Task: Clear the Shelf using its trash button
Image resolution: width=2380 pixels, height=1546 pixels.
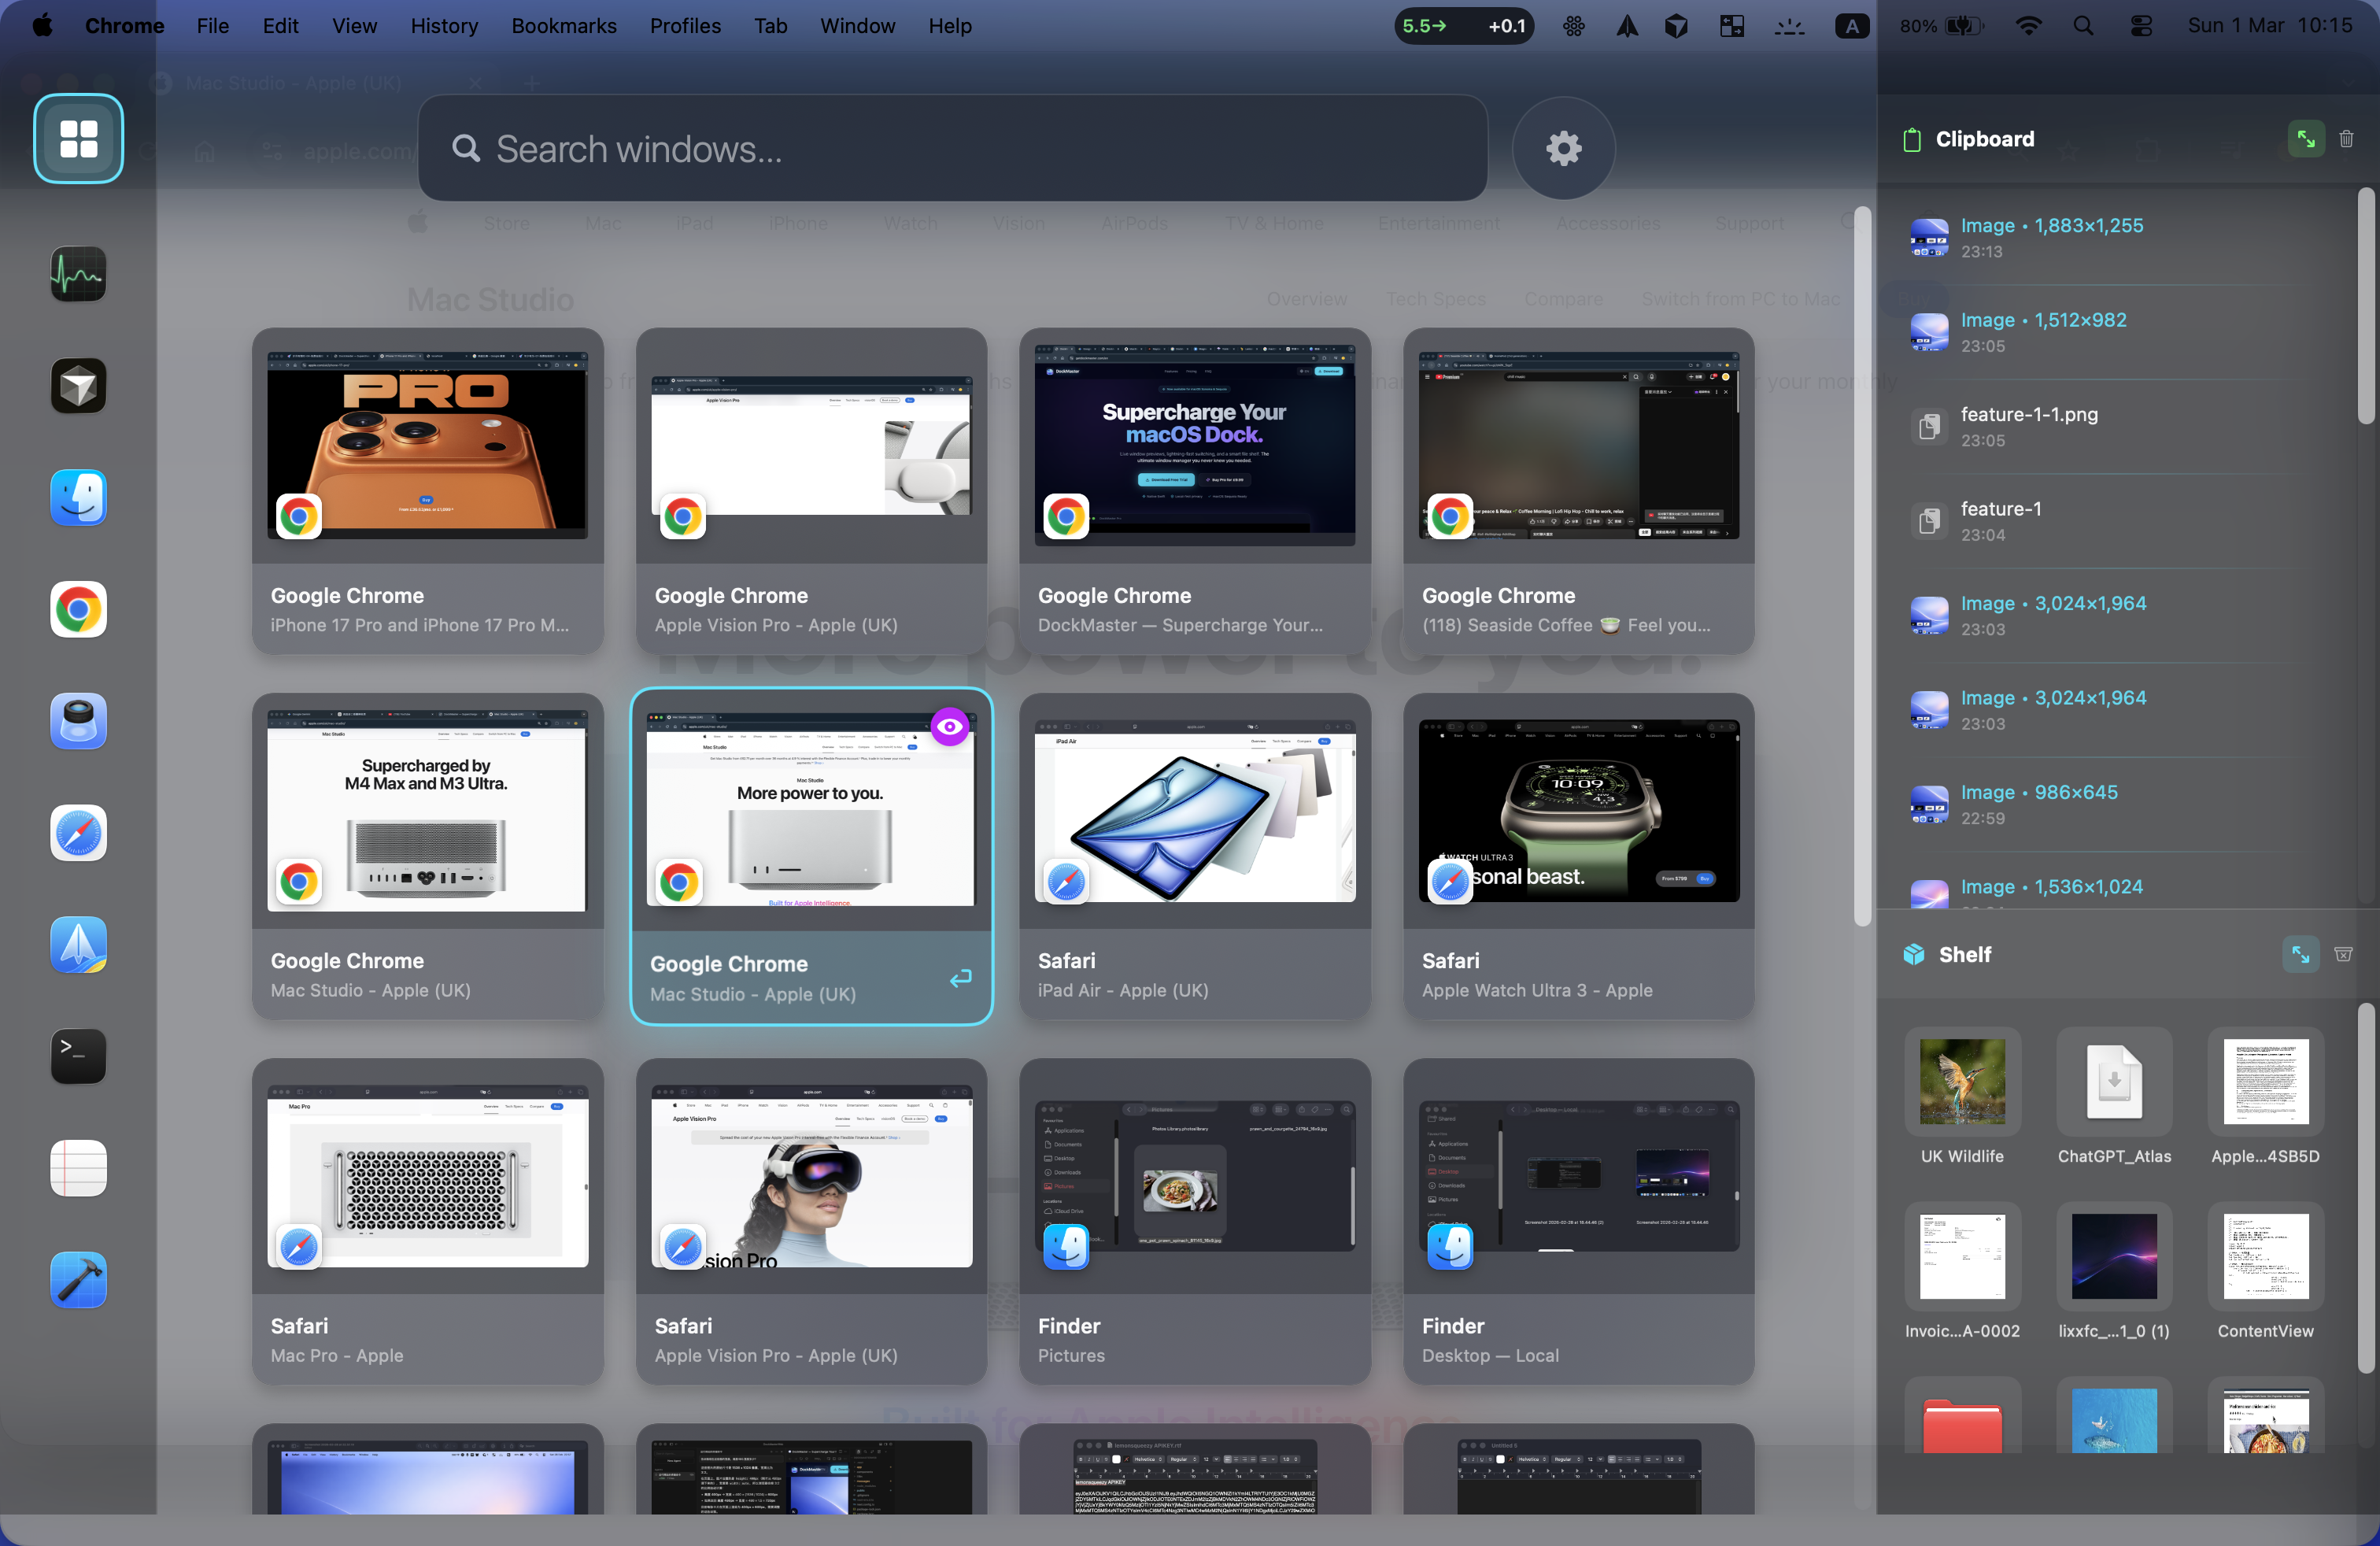Action: pyautogui.click(x=2344, y=955)
